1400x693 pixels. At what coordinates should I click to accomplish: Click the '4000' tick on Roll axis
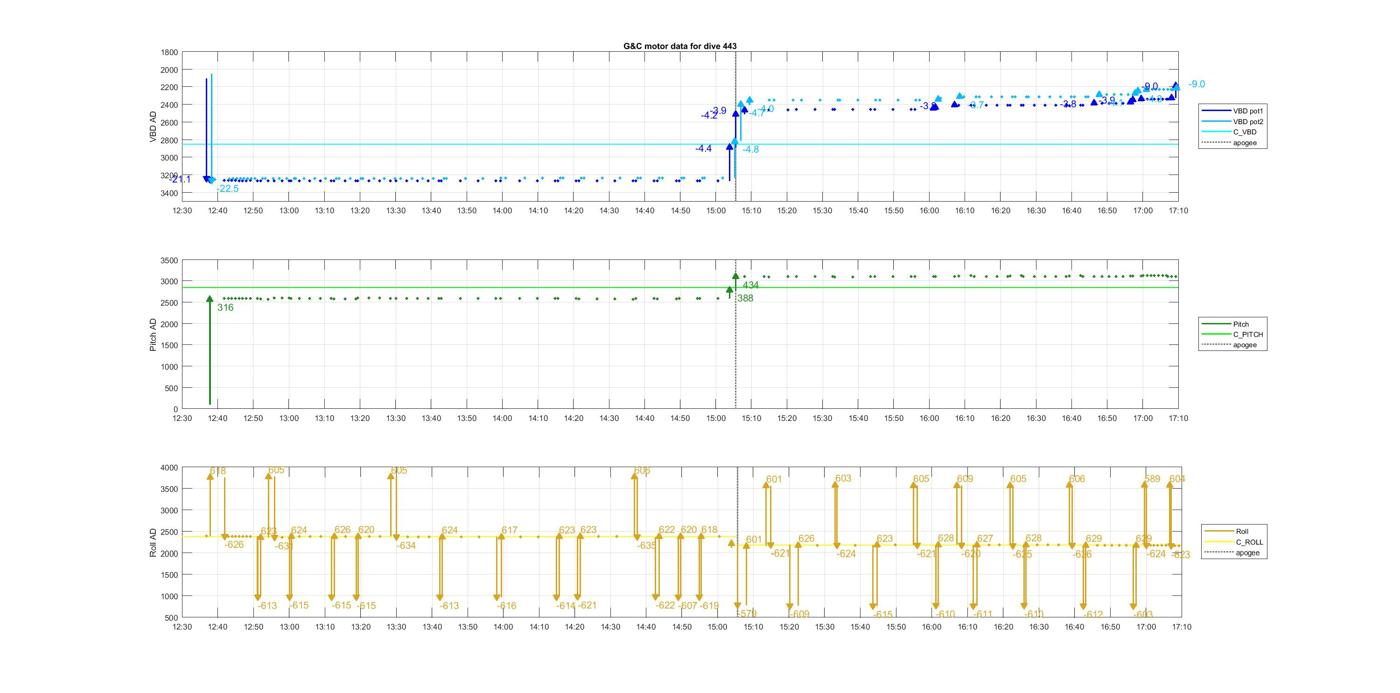170,467
